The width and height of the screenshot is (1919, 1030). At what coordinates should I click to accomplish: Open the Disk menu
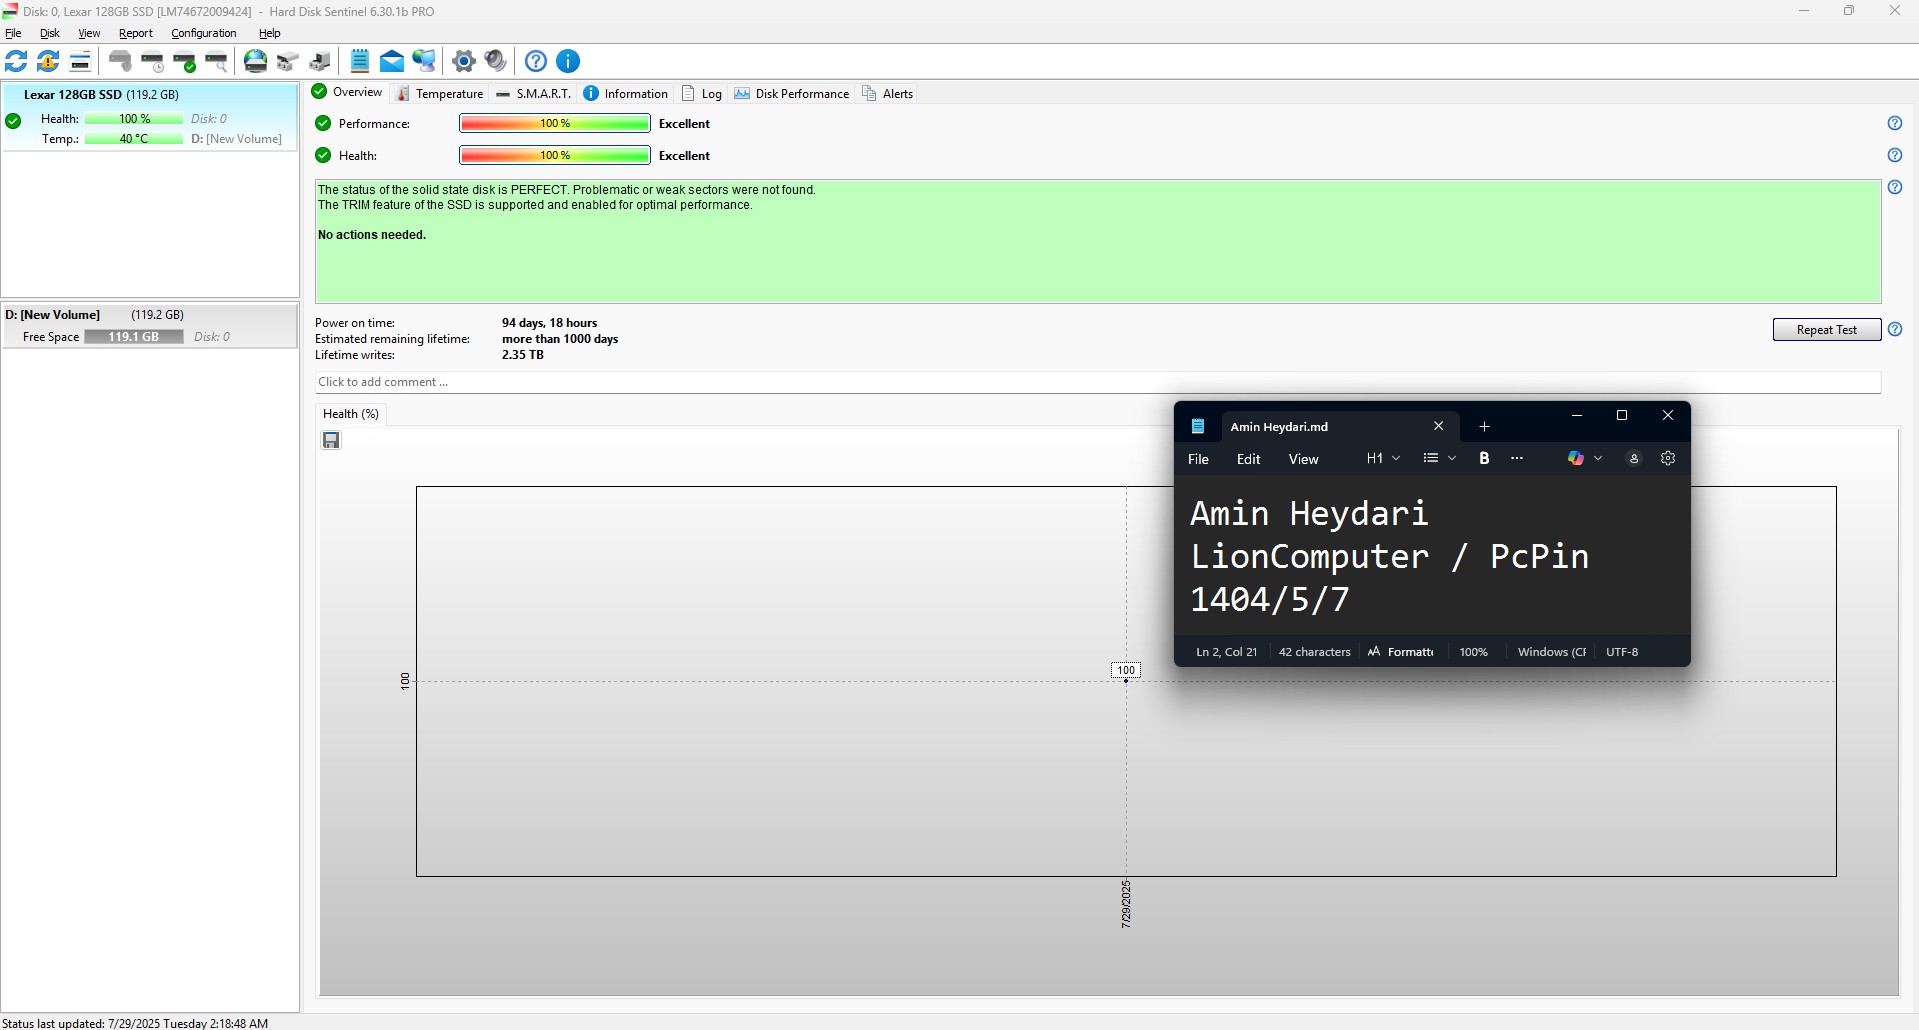pyautogui.click(x=50, y=33)
